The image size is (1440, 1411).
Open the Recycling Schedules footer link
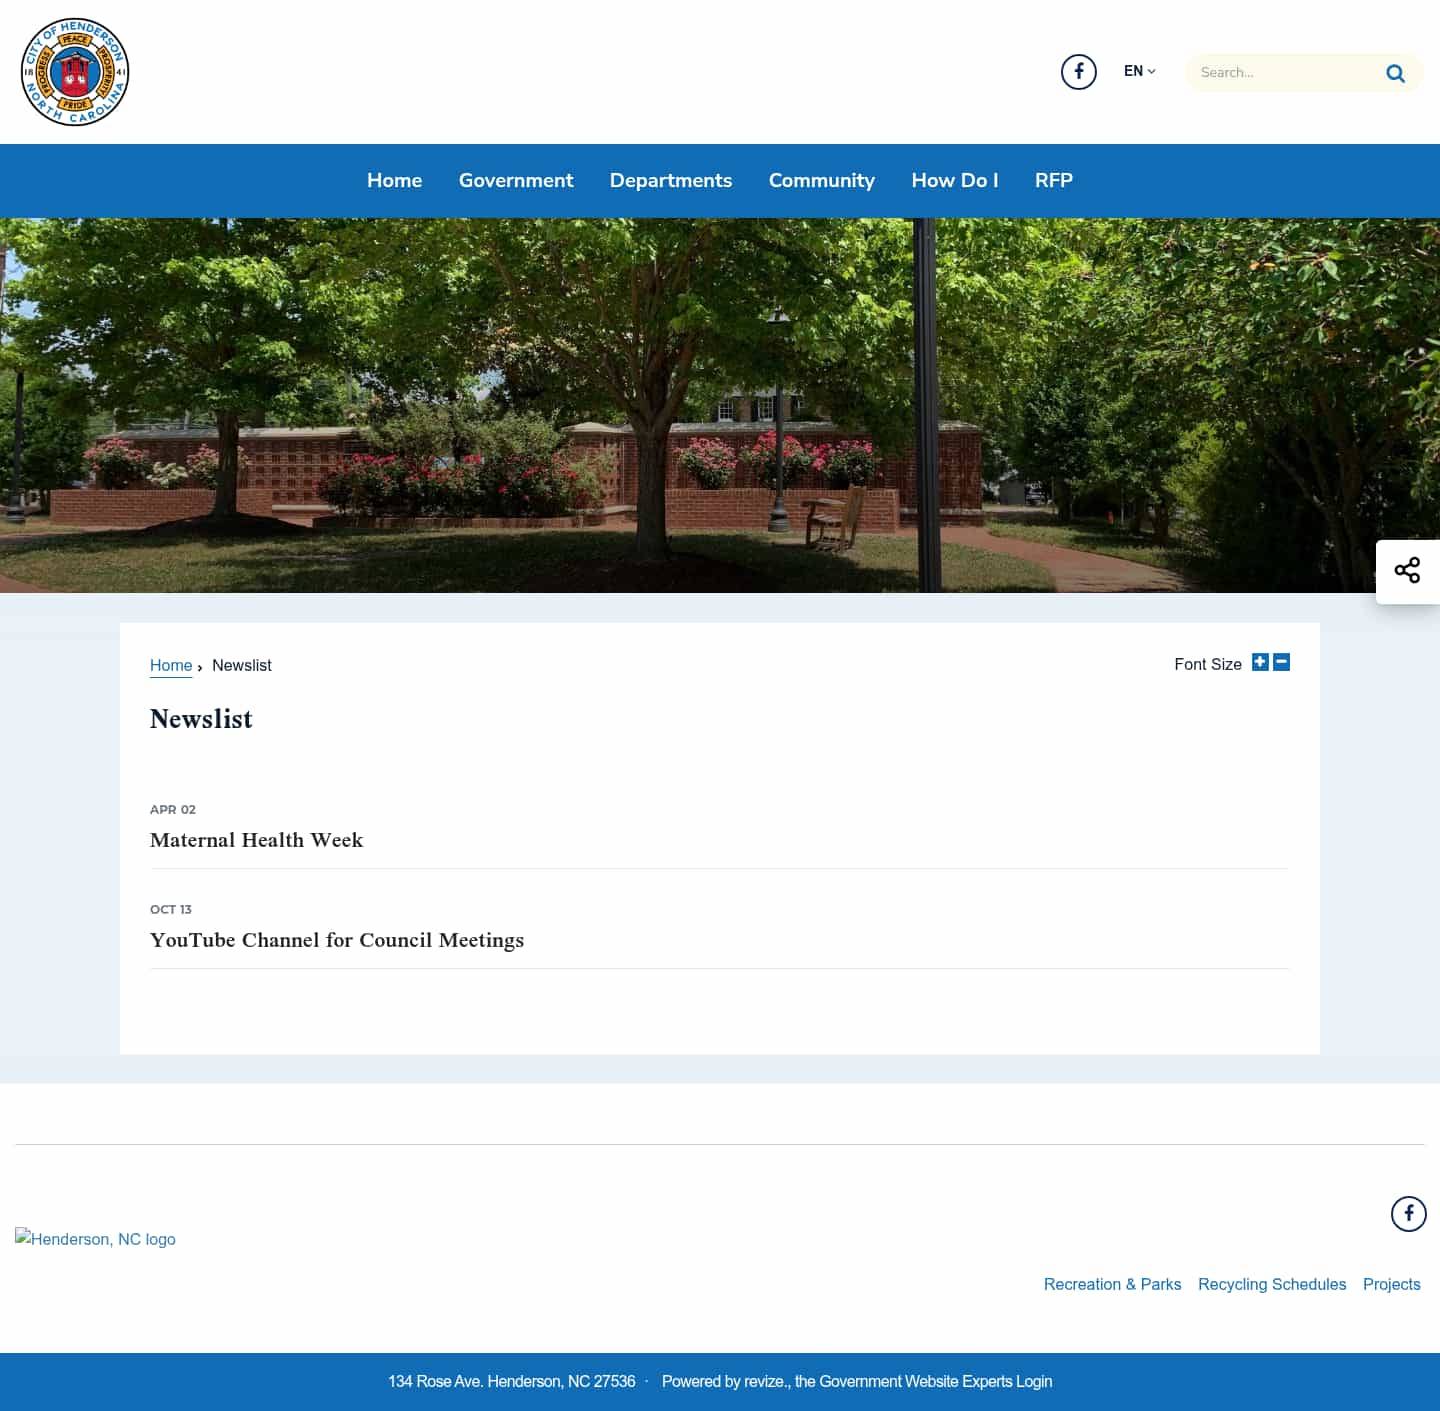[x=1272, y=1284]
